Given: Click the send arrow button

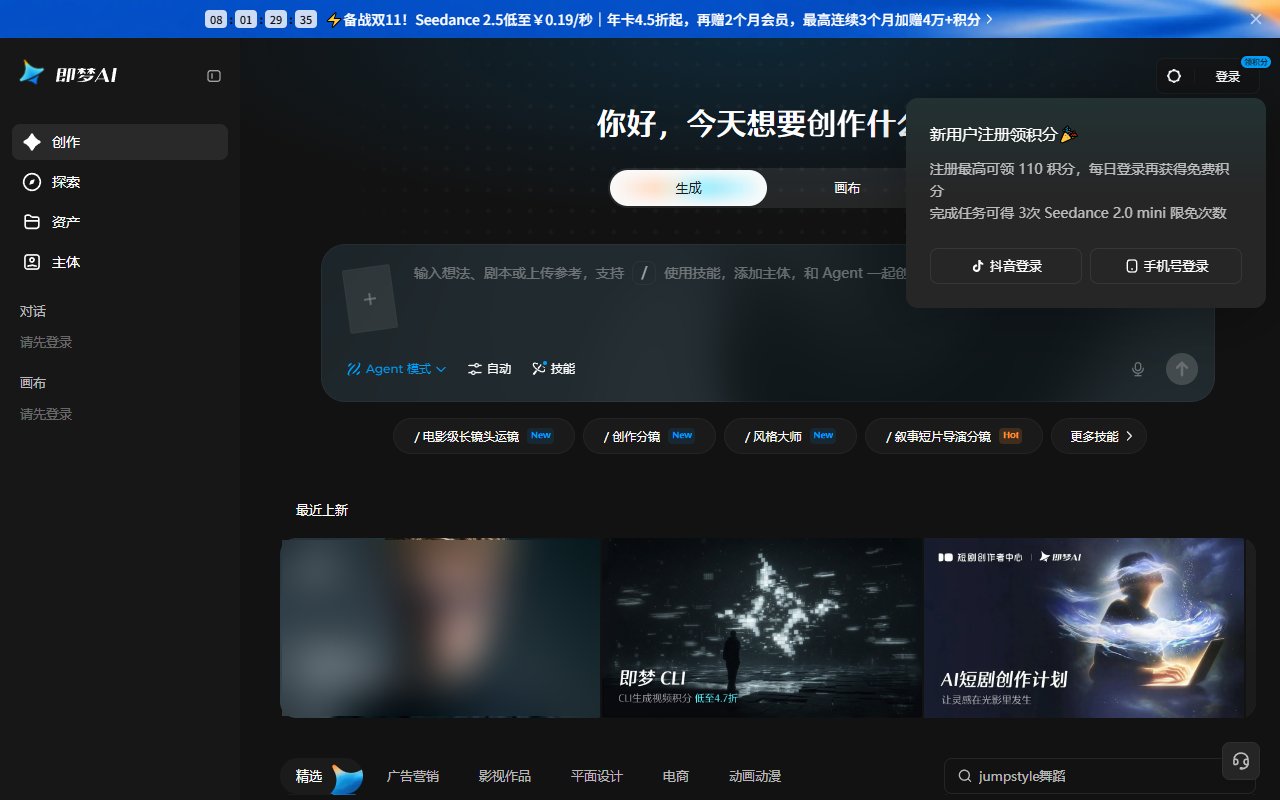Looking at the screenshot, I should [x=1182, y=369].
